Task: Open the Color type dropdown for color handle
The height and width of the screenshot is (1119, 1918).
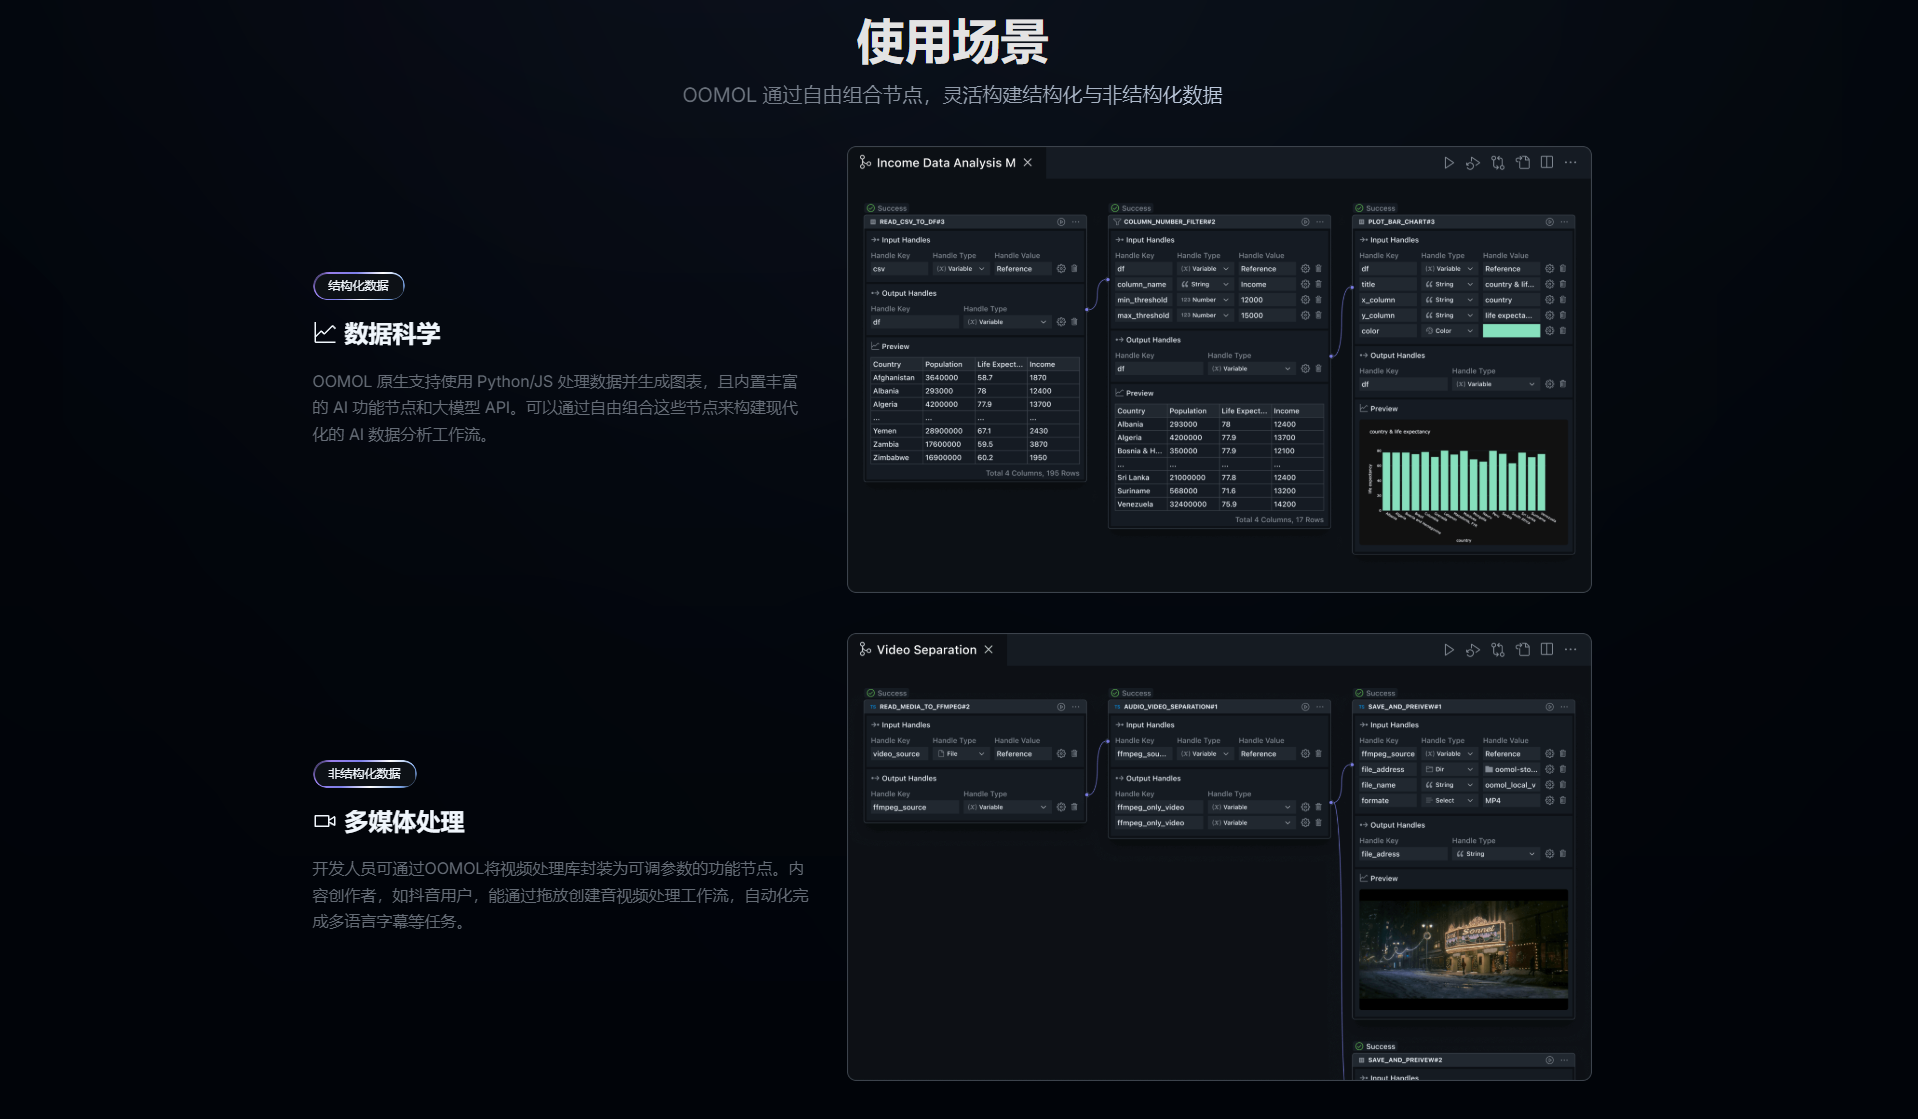Action: [1449, 331]
